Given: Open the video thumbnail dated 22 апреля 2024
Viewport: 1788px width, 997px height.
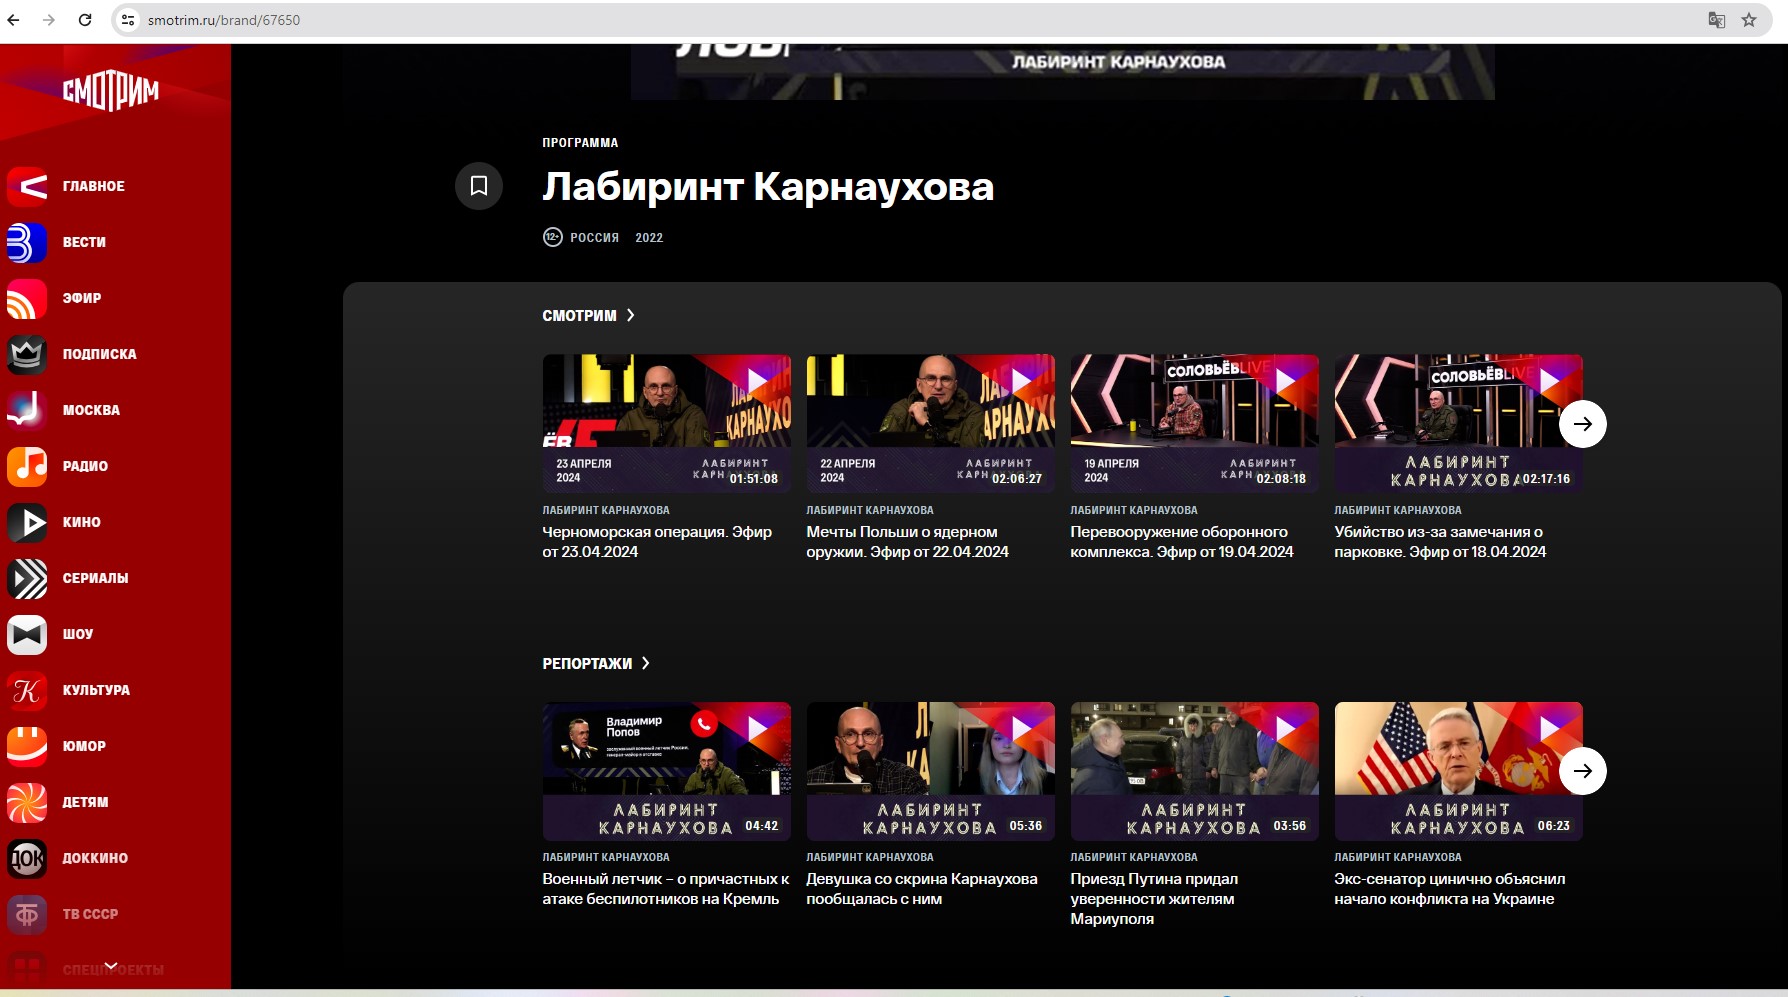Looking at the screenshot, I should (931, 424).
